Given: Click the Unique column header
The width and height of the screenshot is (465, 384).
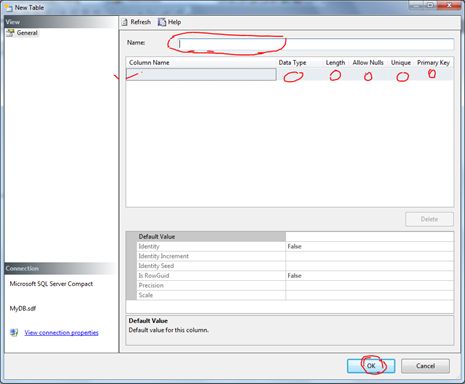Looking at the screenshot, I should [401, 63].
